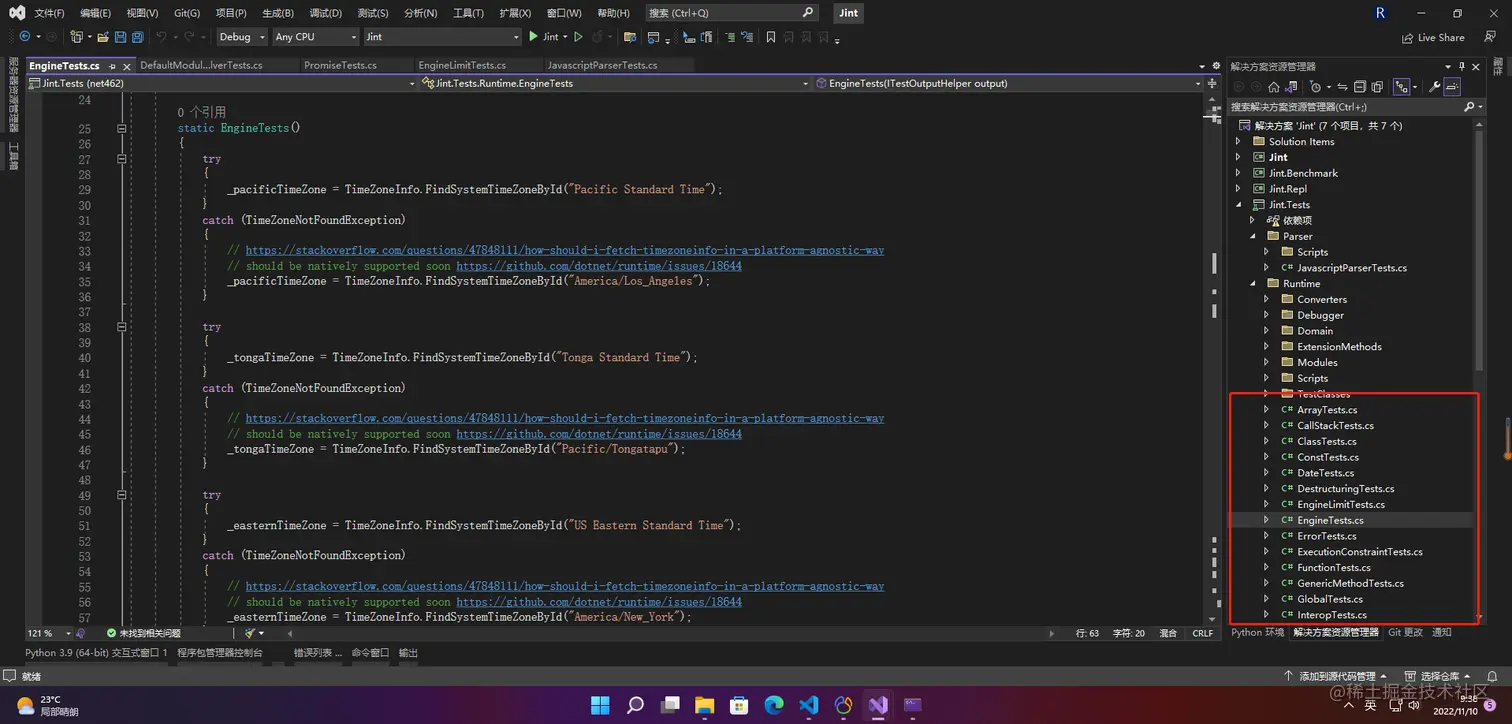Click the open file folder icon
This screenshot has width=1512, height=724.
tap(103, 37)
